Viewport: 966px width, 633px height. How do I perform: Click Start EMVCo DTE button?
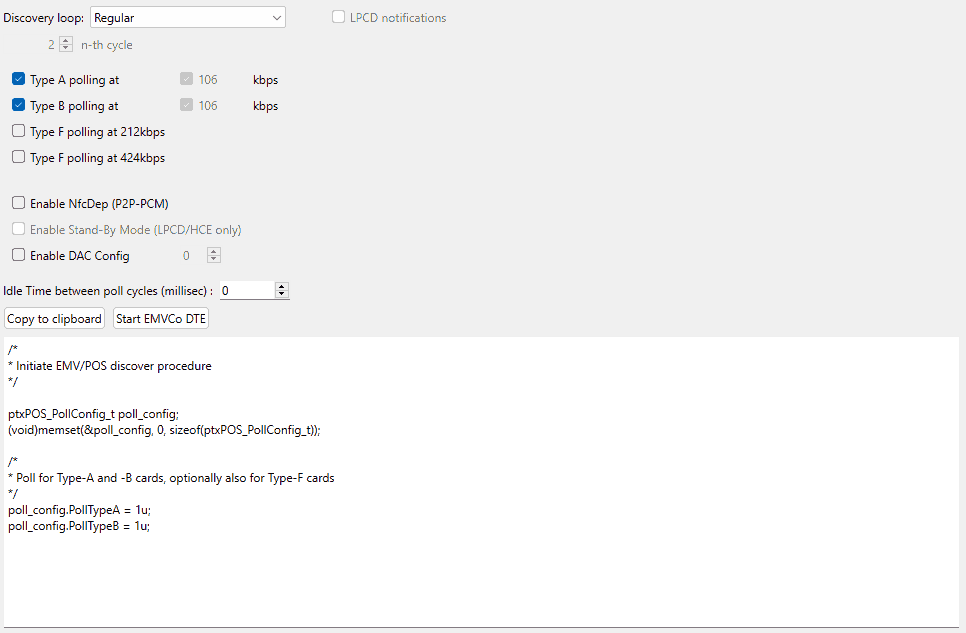pyautogui.click(x=161, y=319)
